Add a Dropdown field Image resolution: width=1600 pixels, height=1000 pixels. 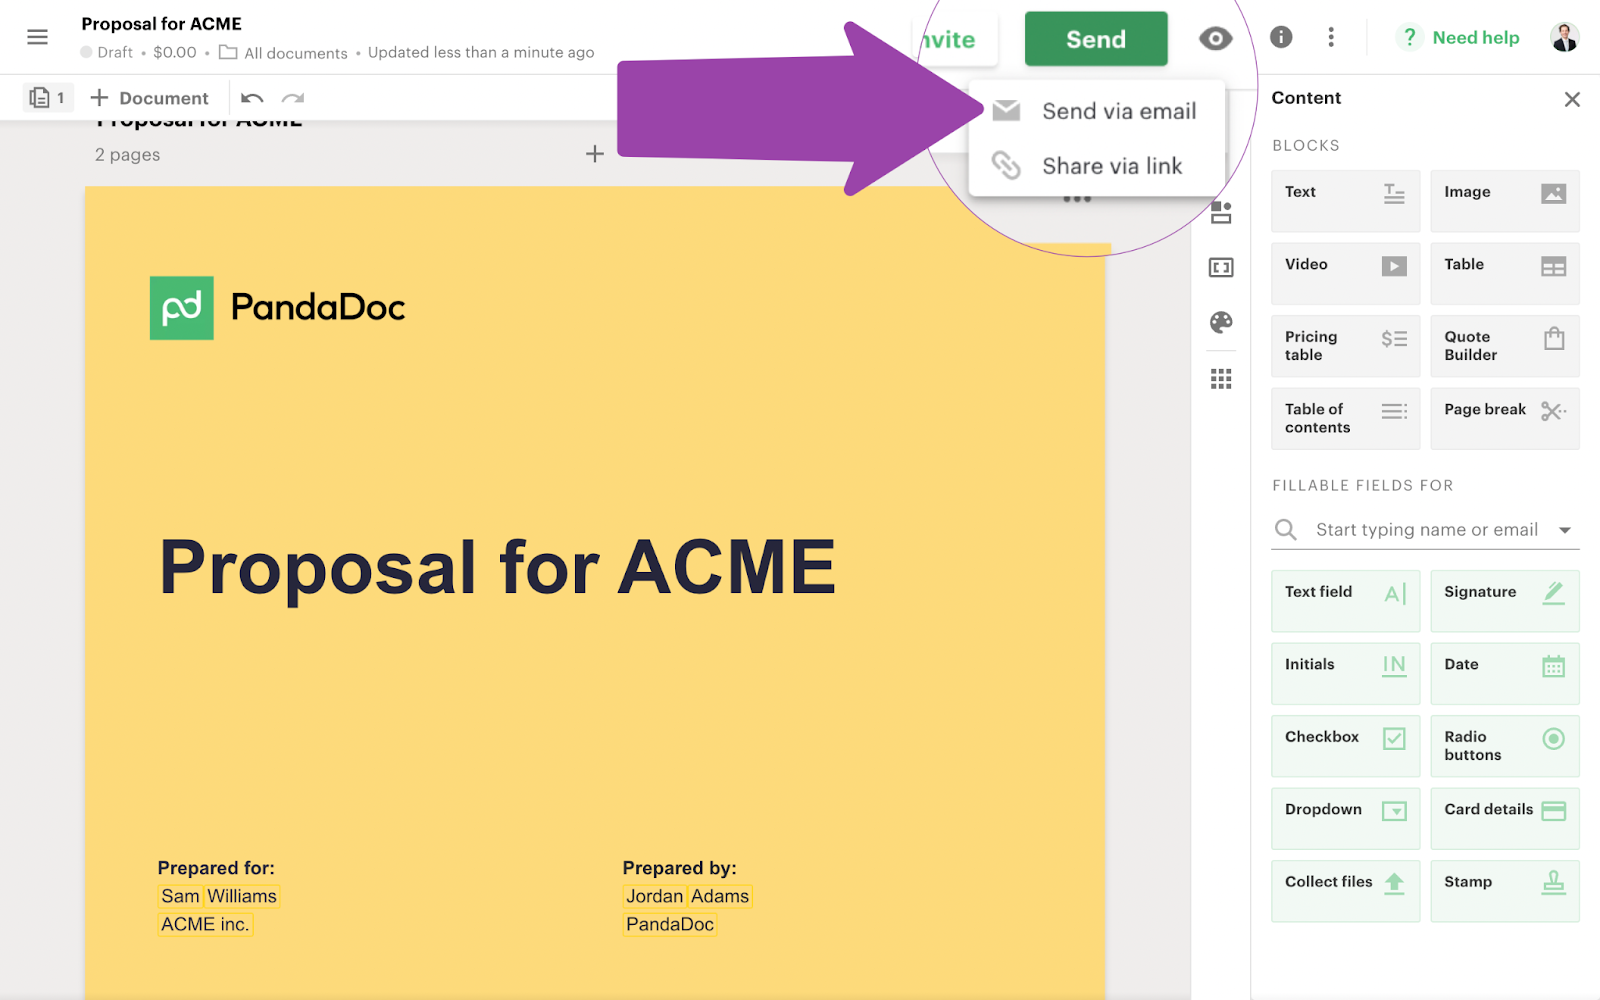(1346, 818)
